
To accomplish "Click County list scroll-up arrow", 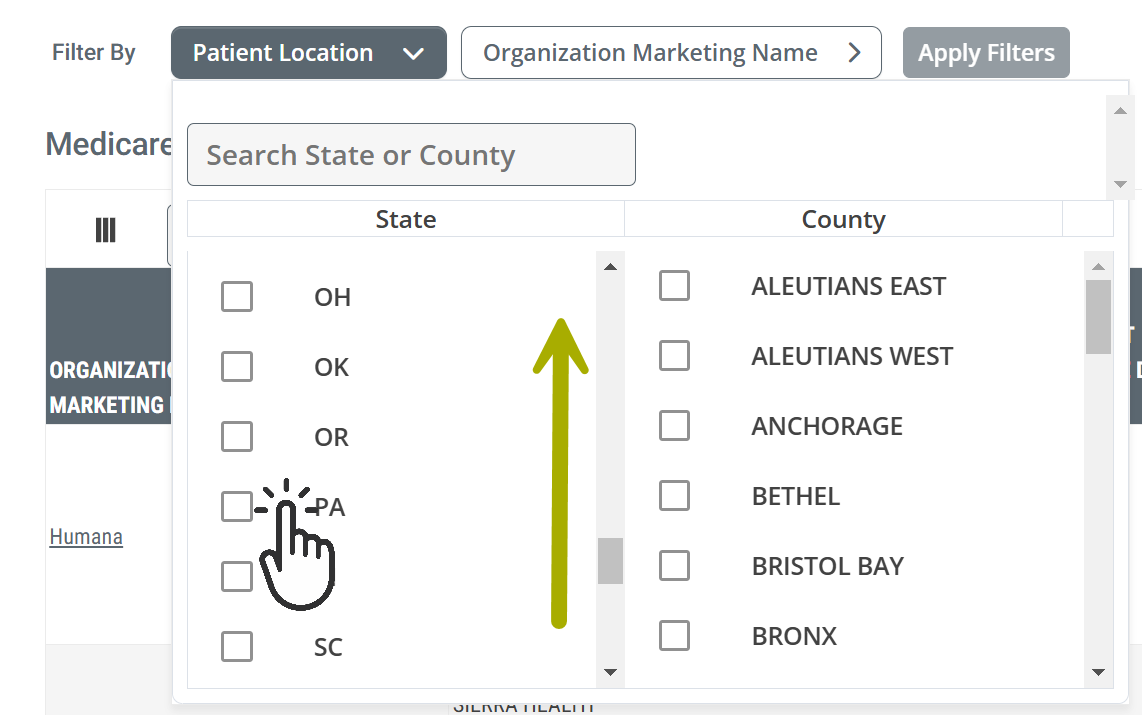I will point(1098,266).
